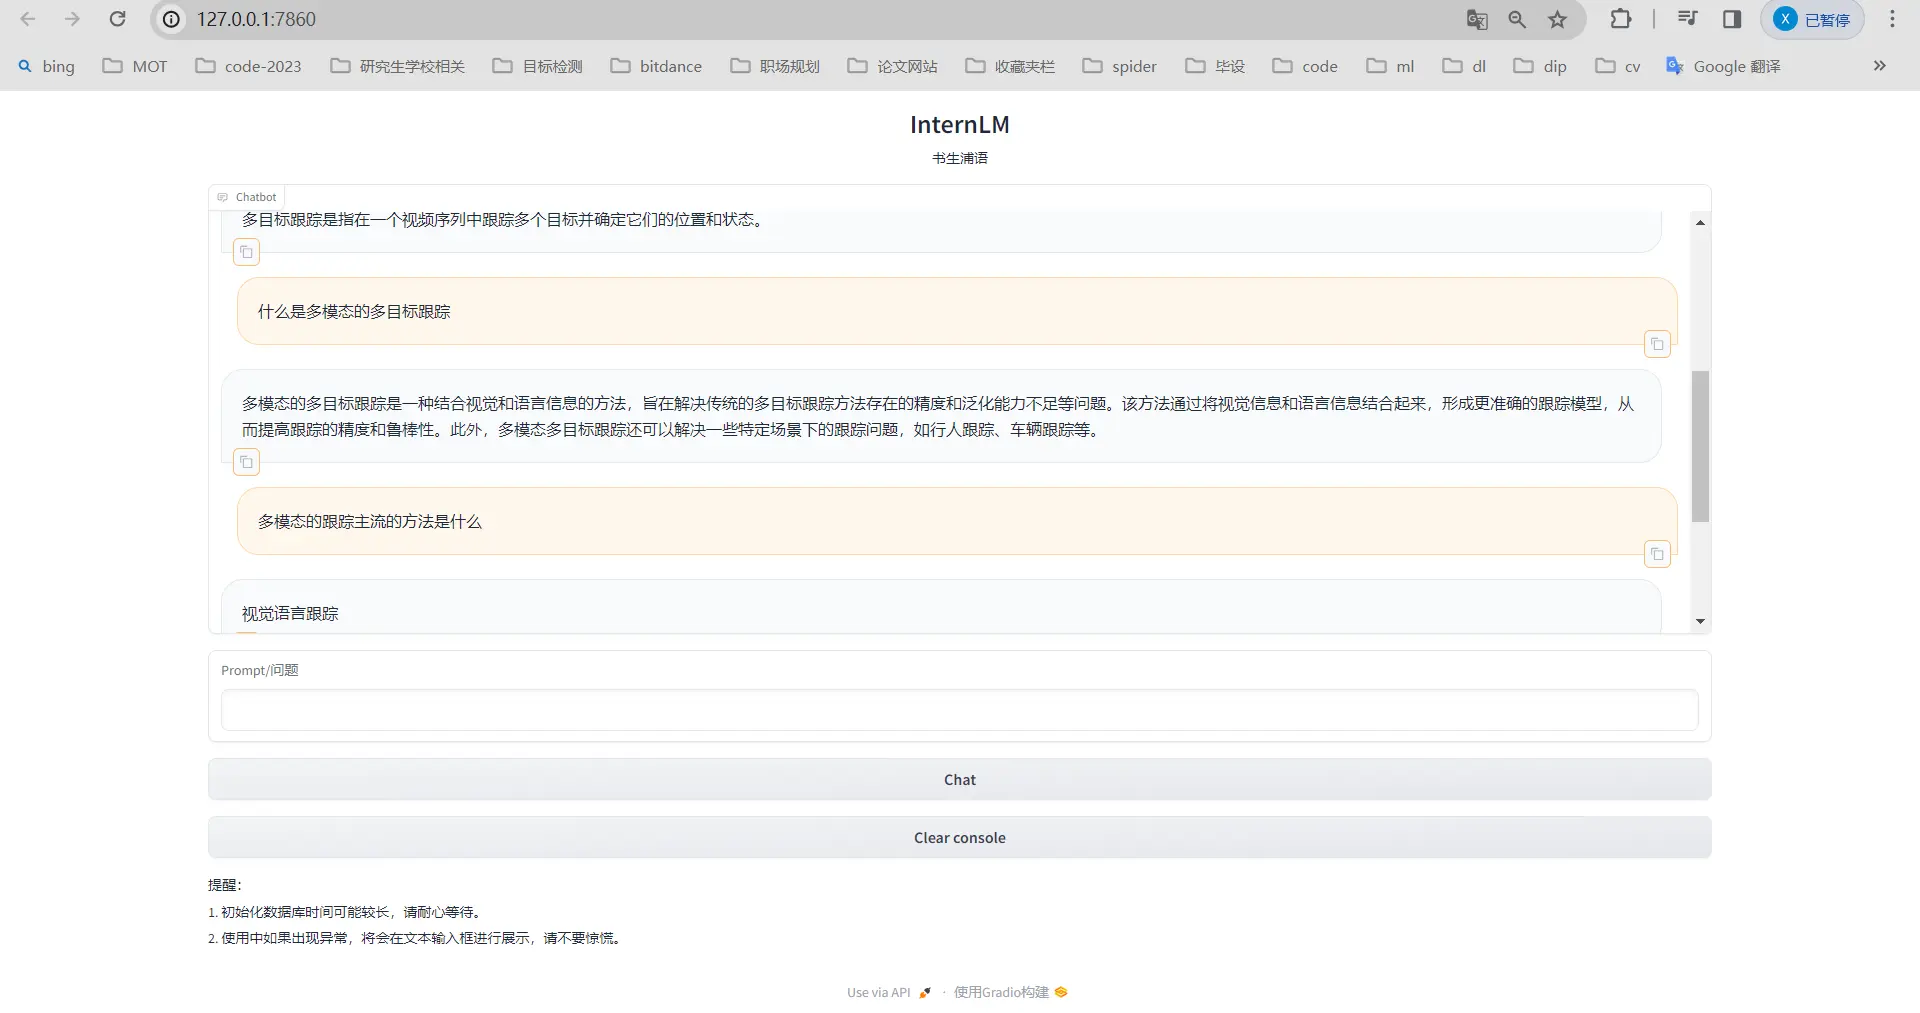Viewport: 1920px width, 1013px height.
Task: Click the 什么是多模态的多目标跟踪 message text
Action: click(354, 312)
